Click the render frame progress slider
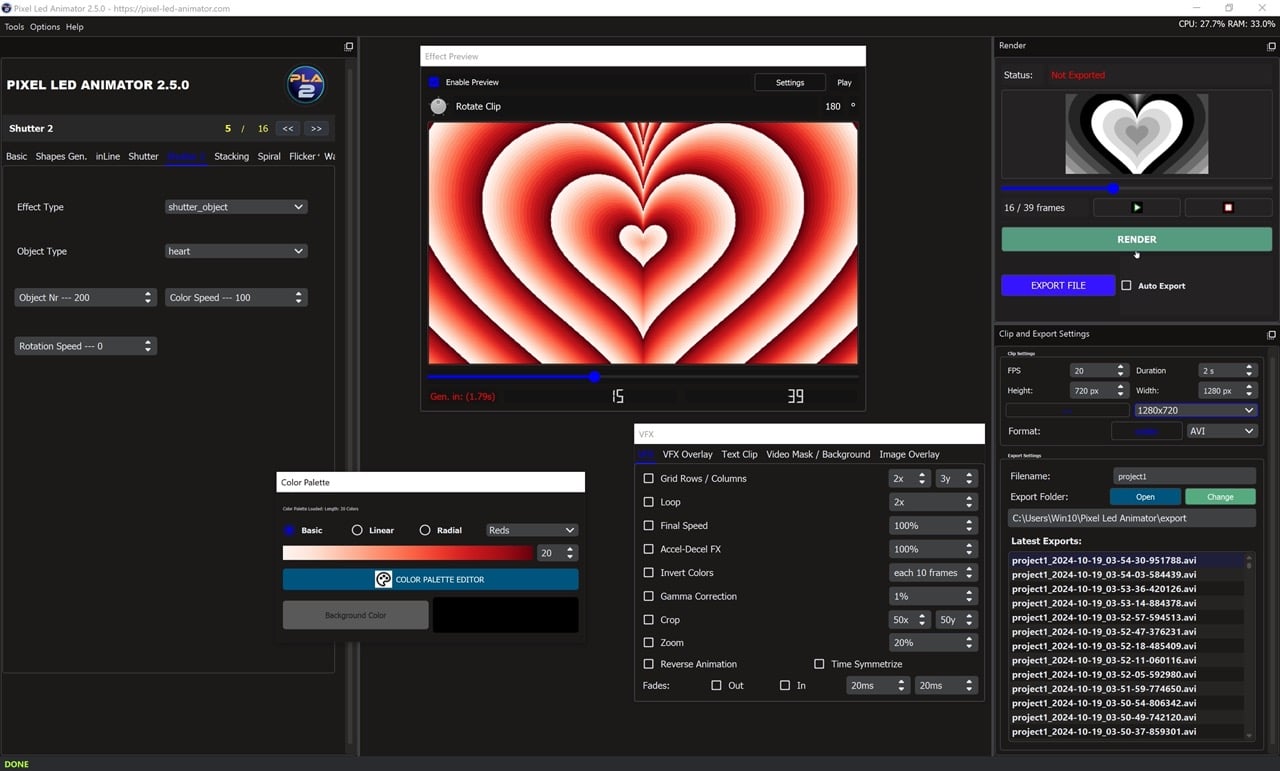The image size is (1280, 771). 1113,188
